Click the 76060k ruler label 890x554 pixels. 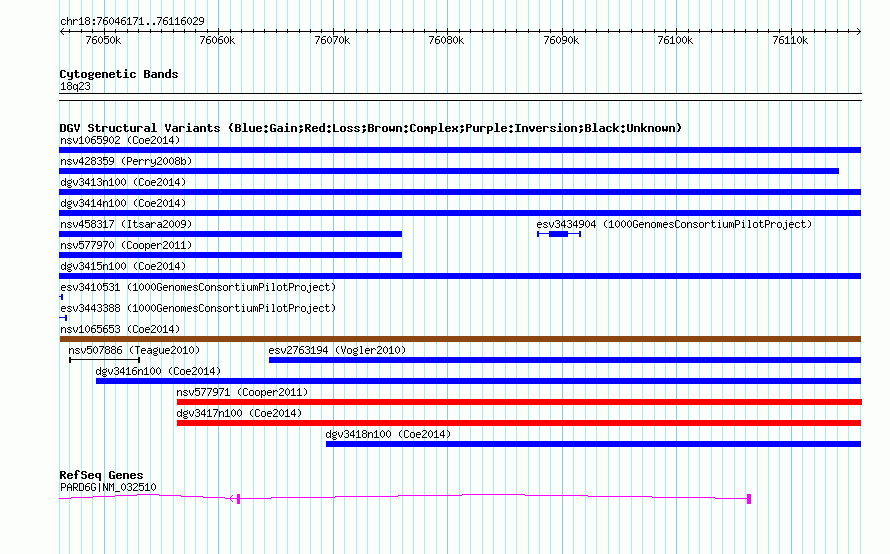pyautogui.click(x=217, y=40)
